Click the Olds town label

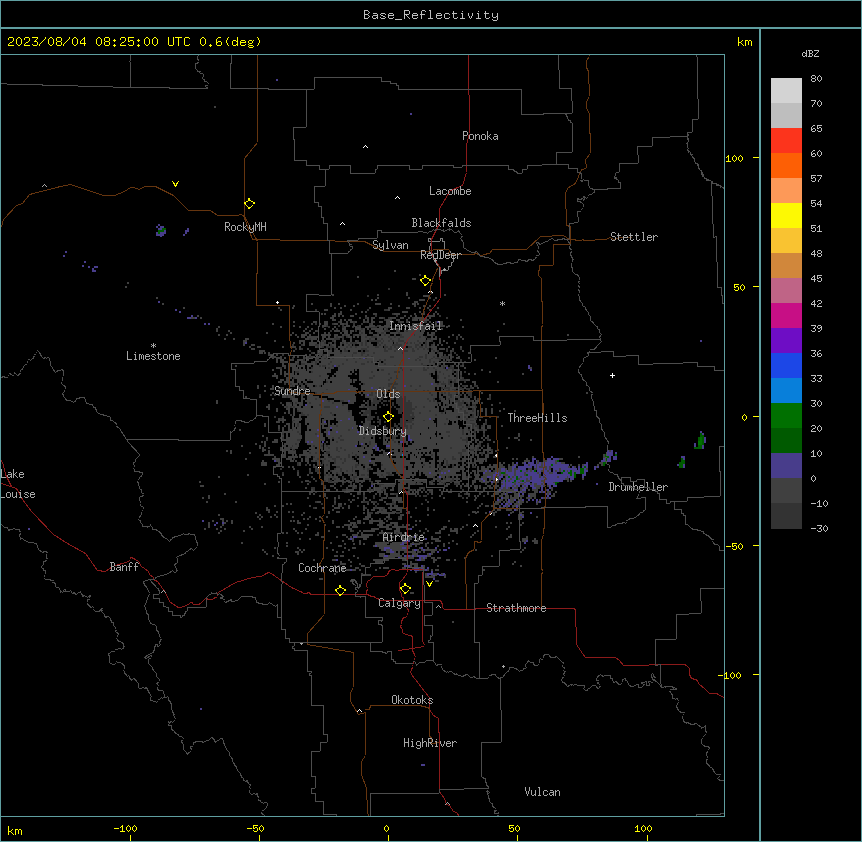click(388, 394)
